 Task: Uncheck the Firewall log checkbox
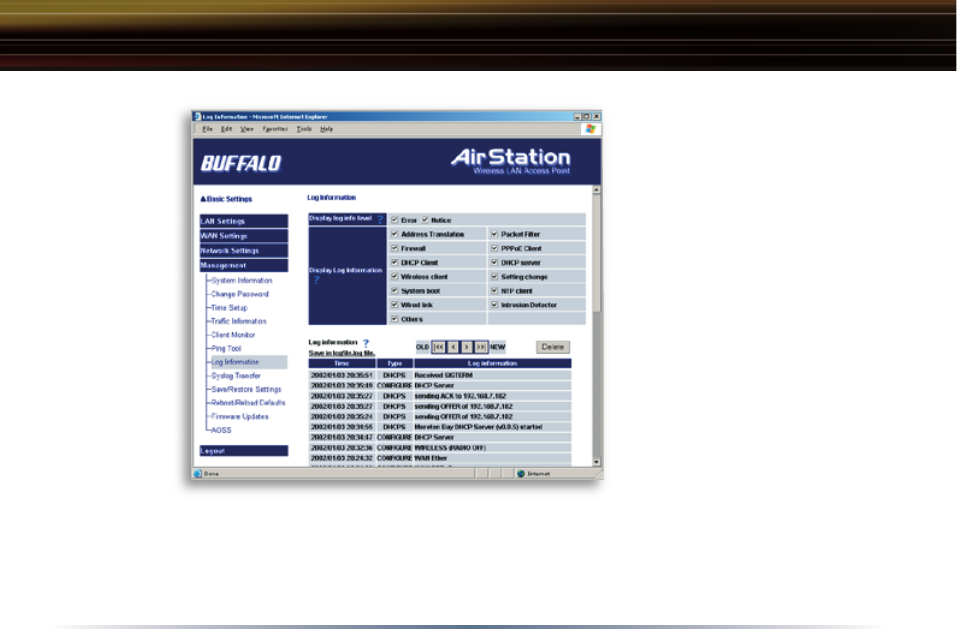[394, 248]
